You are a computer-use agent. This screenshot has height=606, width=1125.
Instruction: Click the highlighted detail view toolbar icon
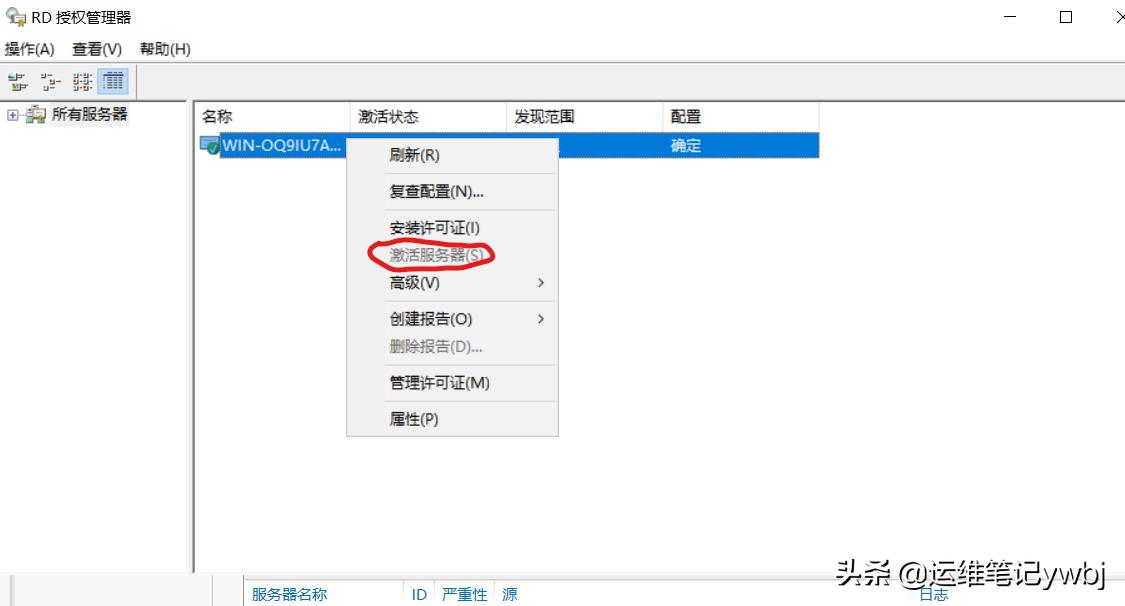point(112,80)
